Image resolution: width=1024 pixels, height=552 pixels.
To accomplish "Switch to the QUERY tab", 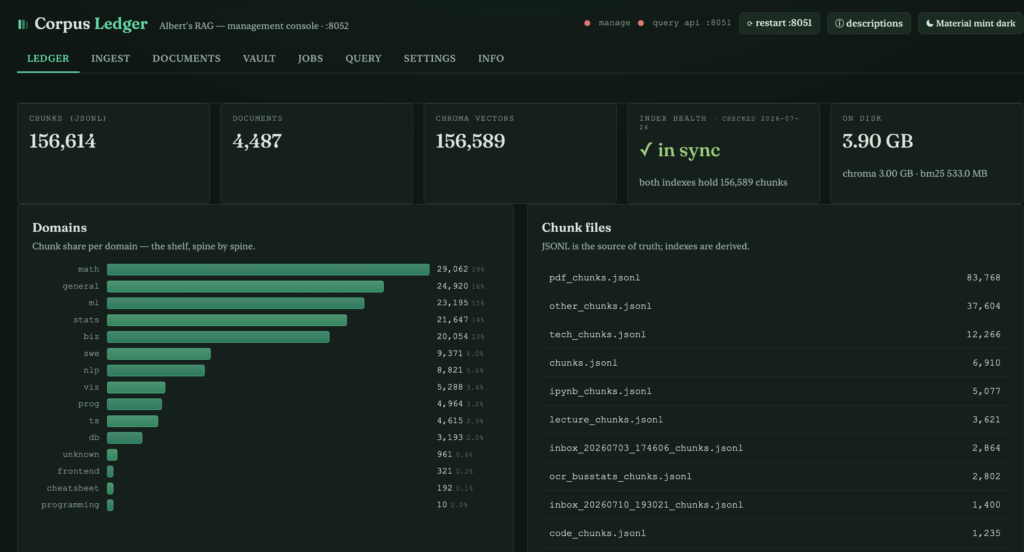I will [363, 59].
